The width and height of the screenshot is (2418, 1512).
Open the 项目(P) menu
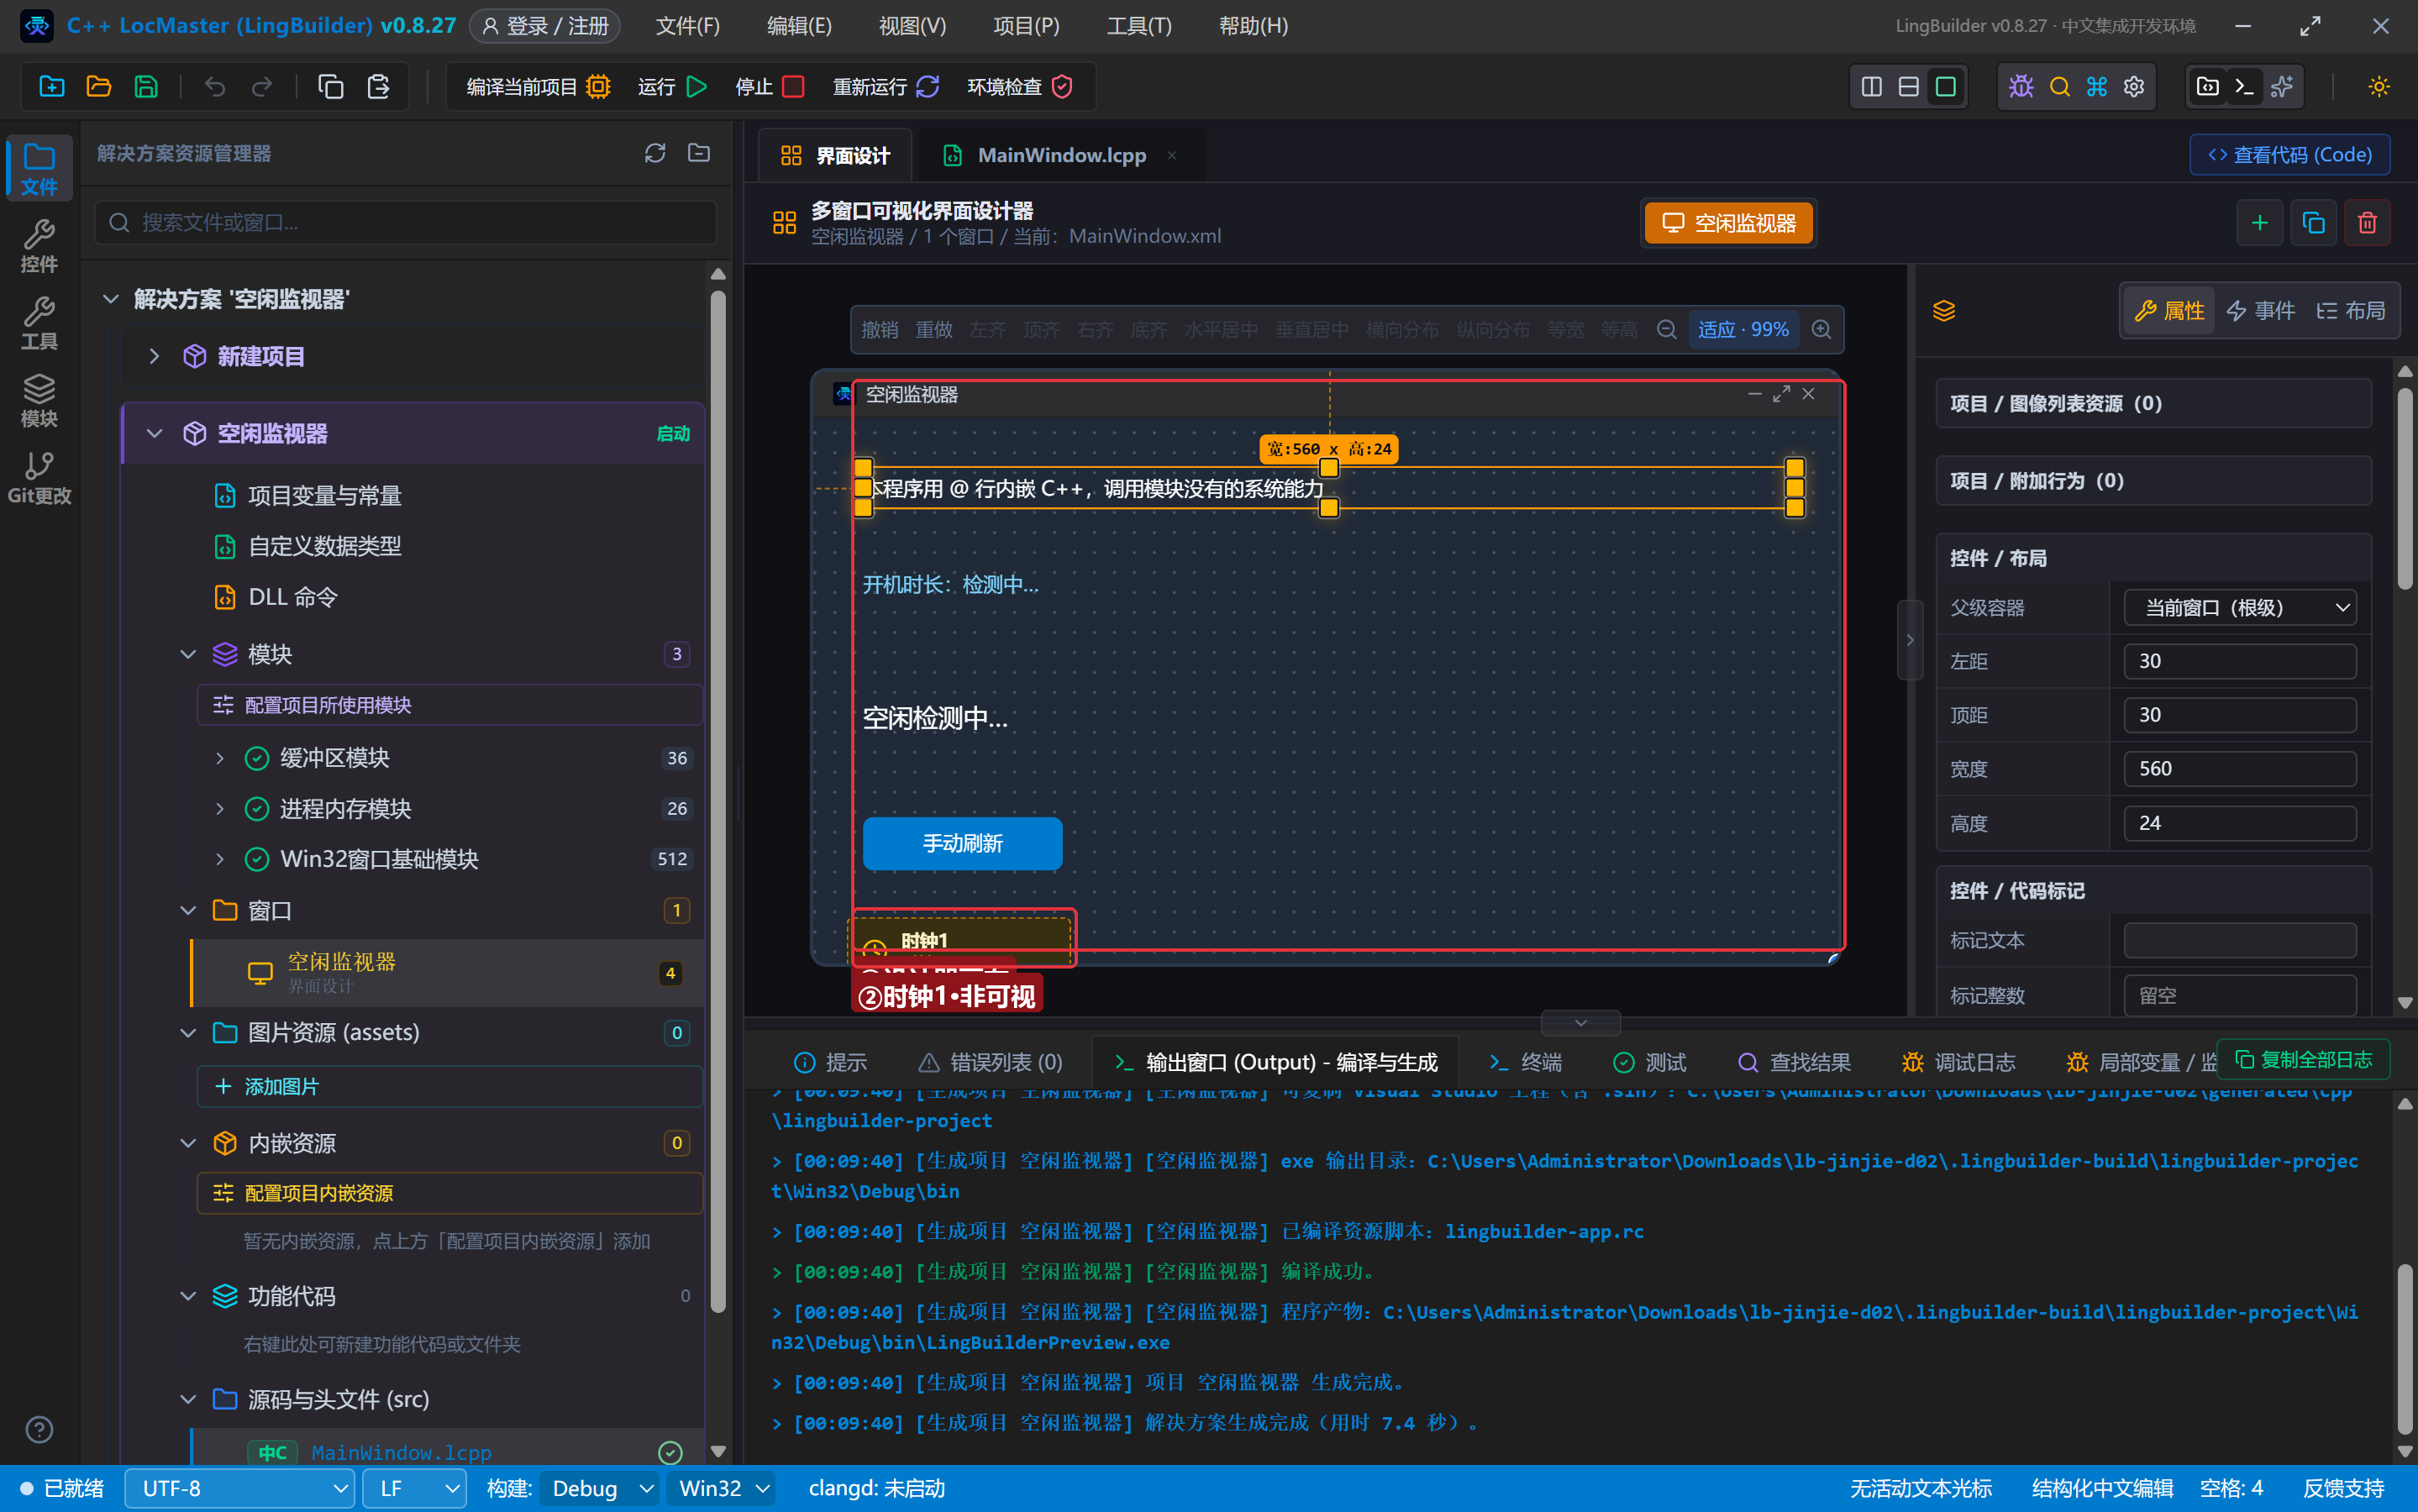coord(1026,26)
